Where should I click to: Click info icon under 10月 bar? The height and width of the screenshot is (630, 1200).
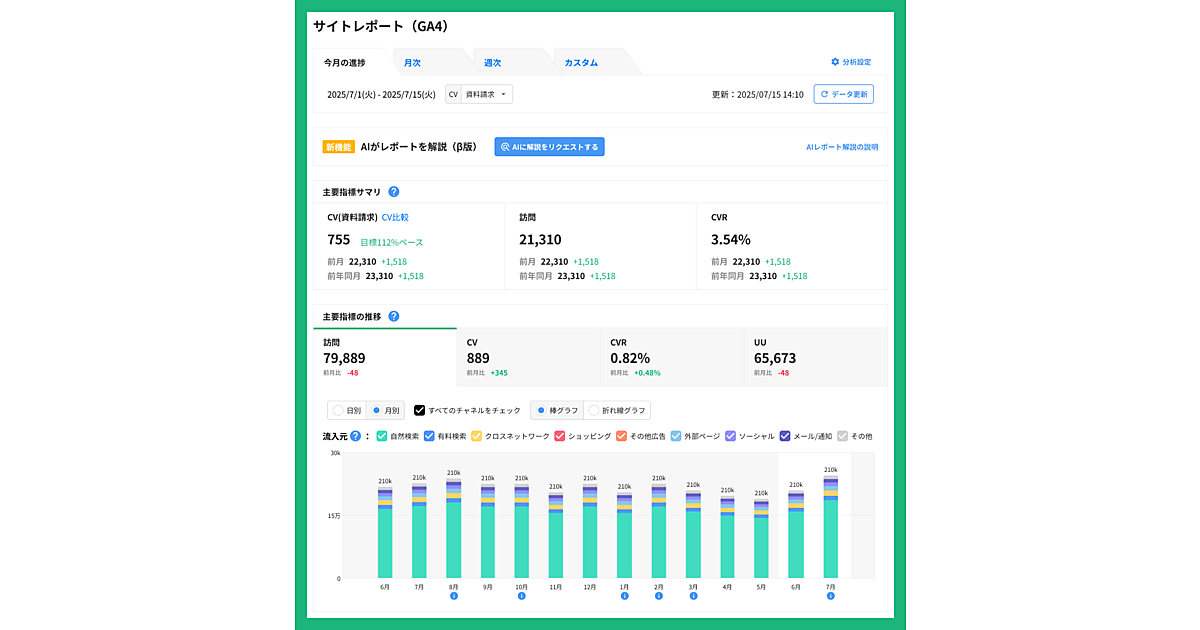pos(521,596)
